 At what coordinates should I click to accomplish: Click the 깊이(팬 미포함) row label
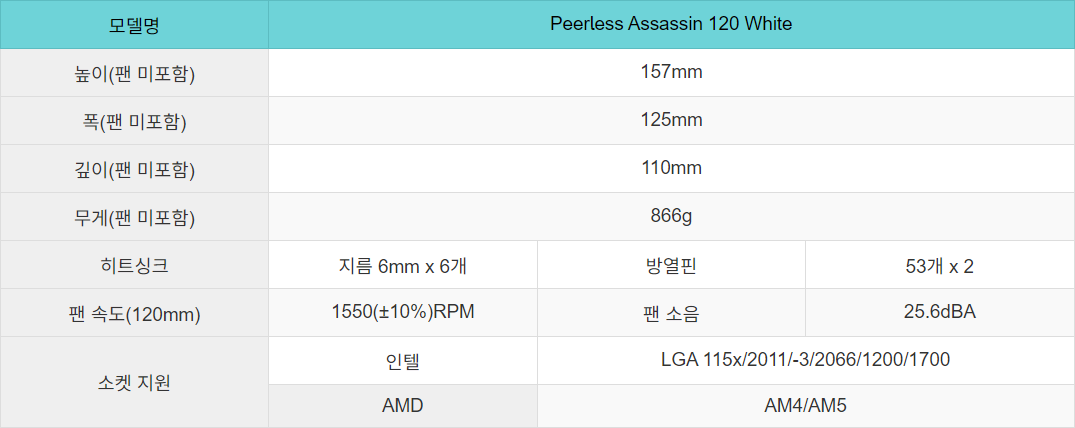tap(134, 169)
